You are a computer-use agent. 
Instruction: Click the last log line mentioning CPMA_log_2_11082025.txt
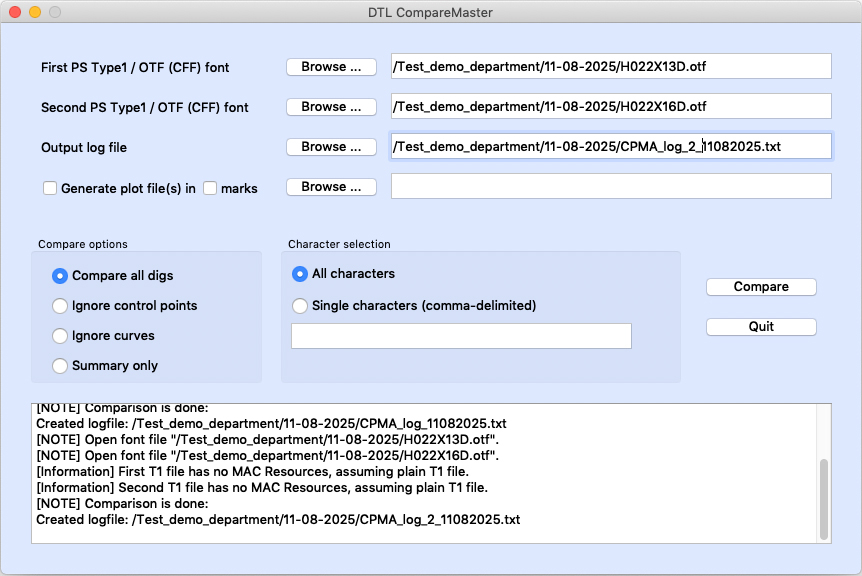click(278, 520)
